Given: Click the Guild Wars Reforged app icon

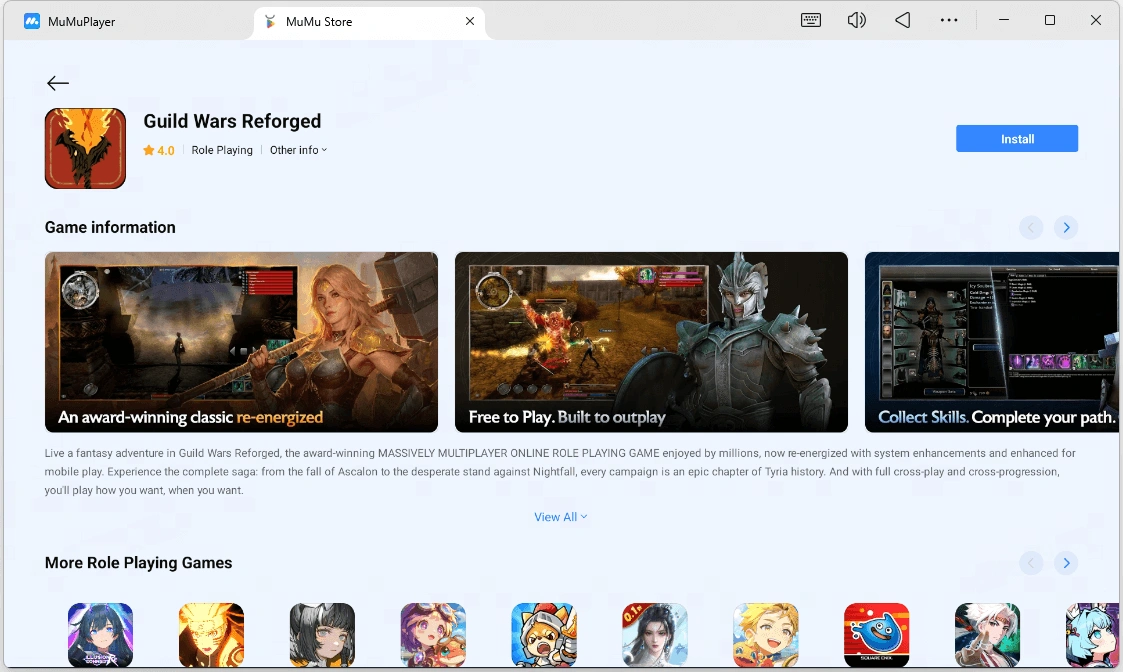Looking at the screenshot, I should (x=85, y=148).
